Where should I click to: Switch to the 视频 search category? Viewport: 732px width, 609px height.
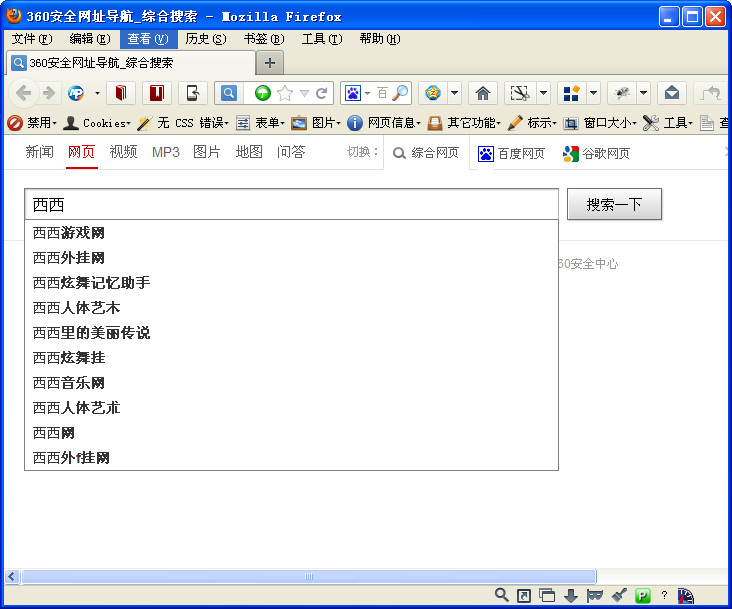[x=123, y=152]
